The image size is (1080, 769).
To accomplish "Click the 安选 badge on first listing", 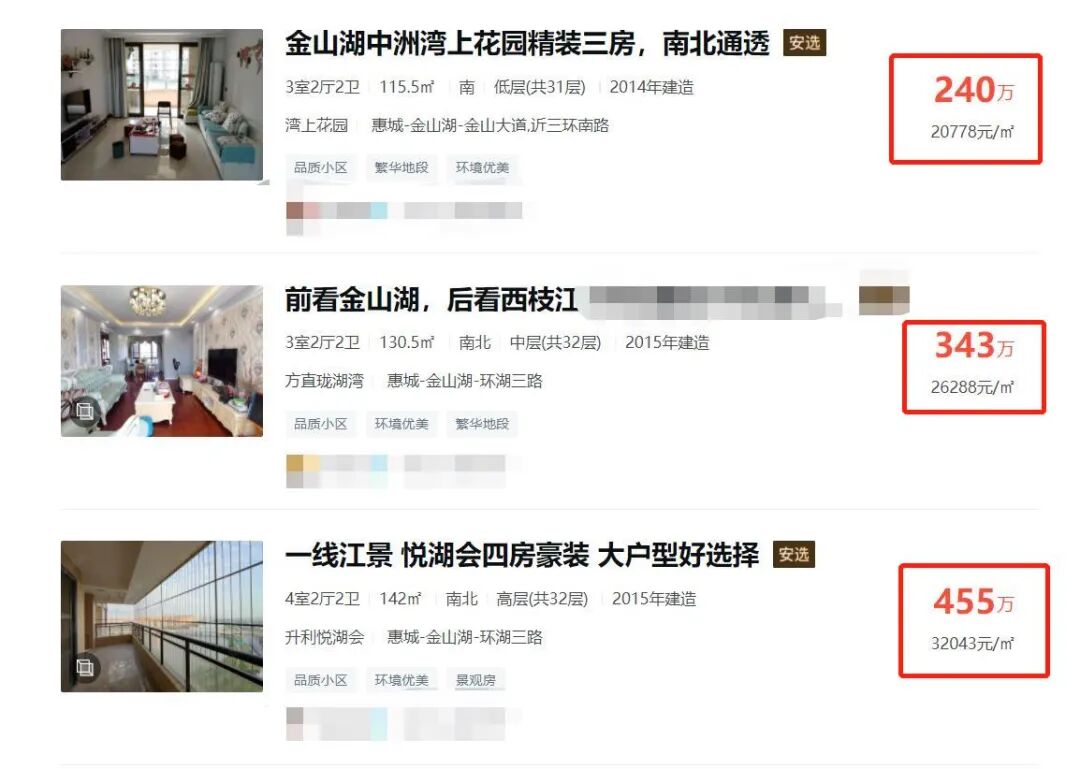I will (x=804, y=43).
